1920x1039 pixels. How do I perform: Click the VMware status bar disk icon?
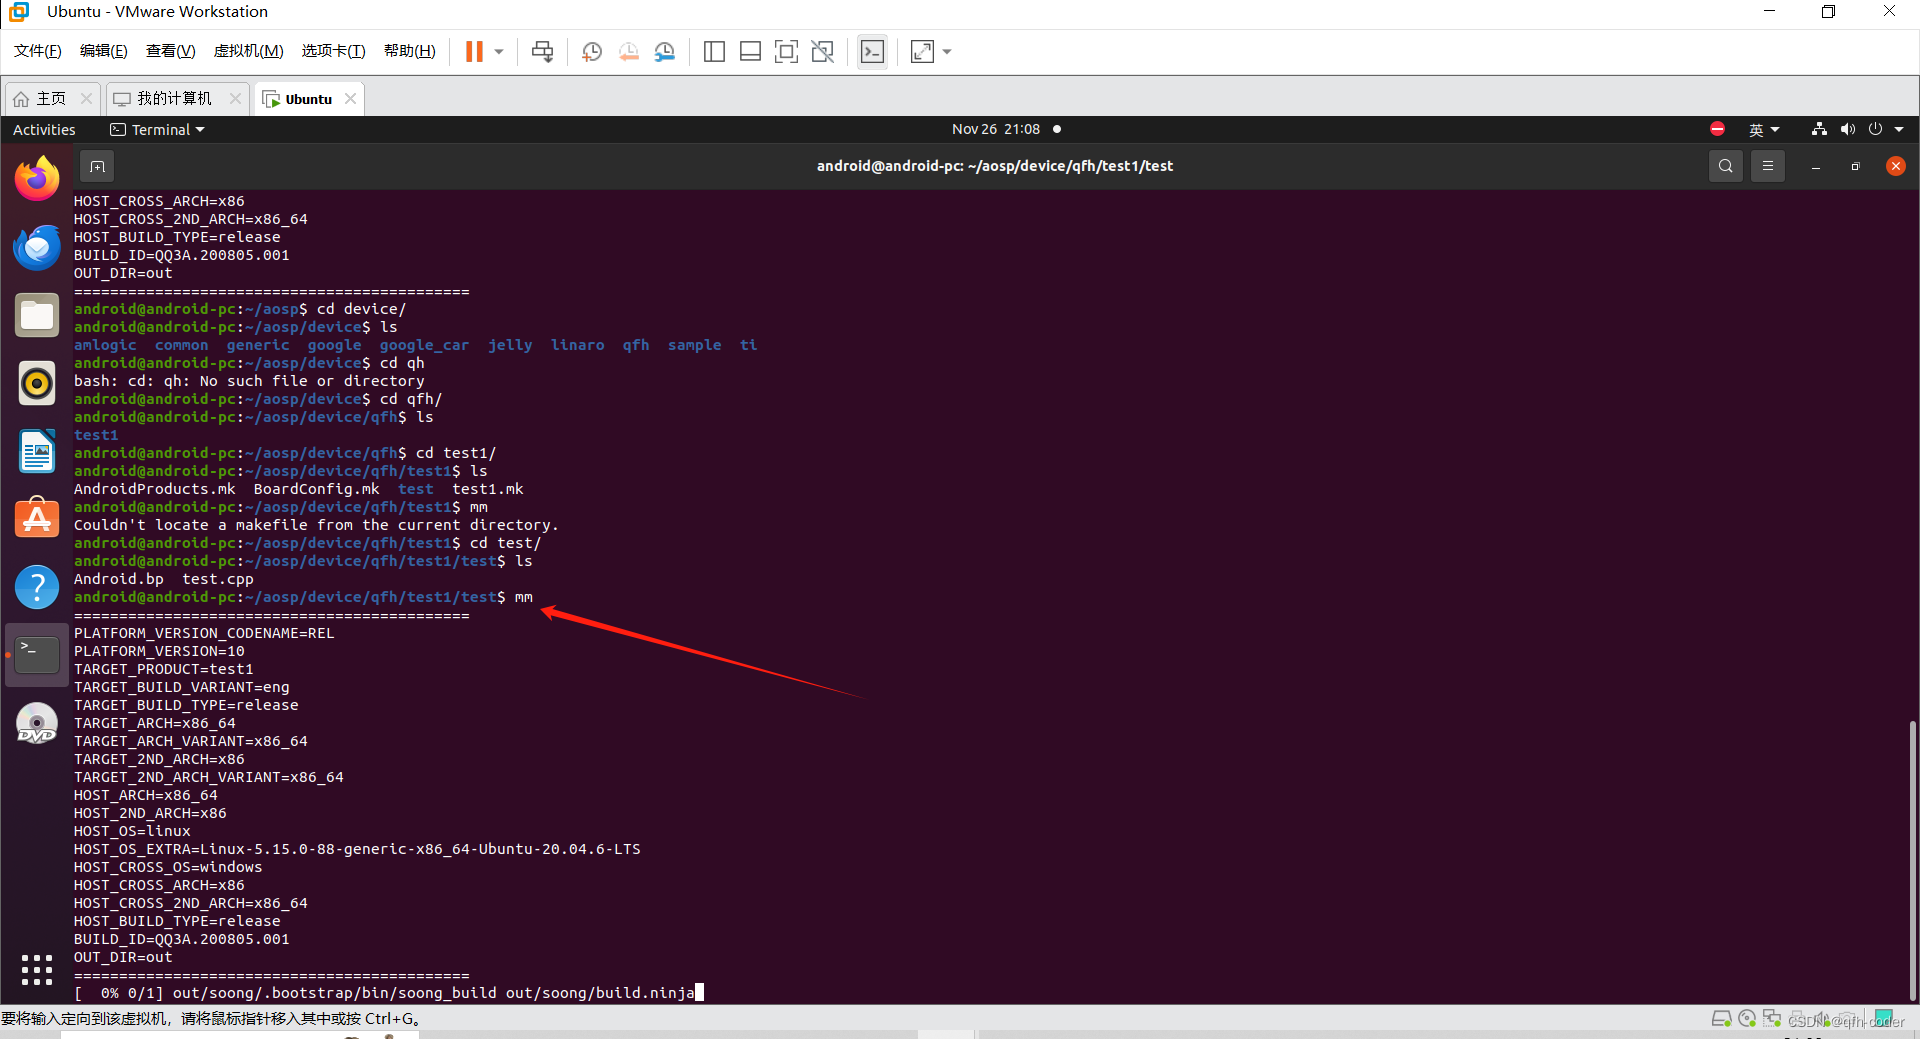coord(1721,1019)
